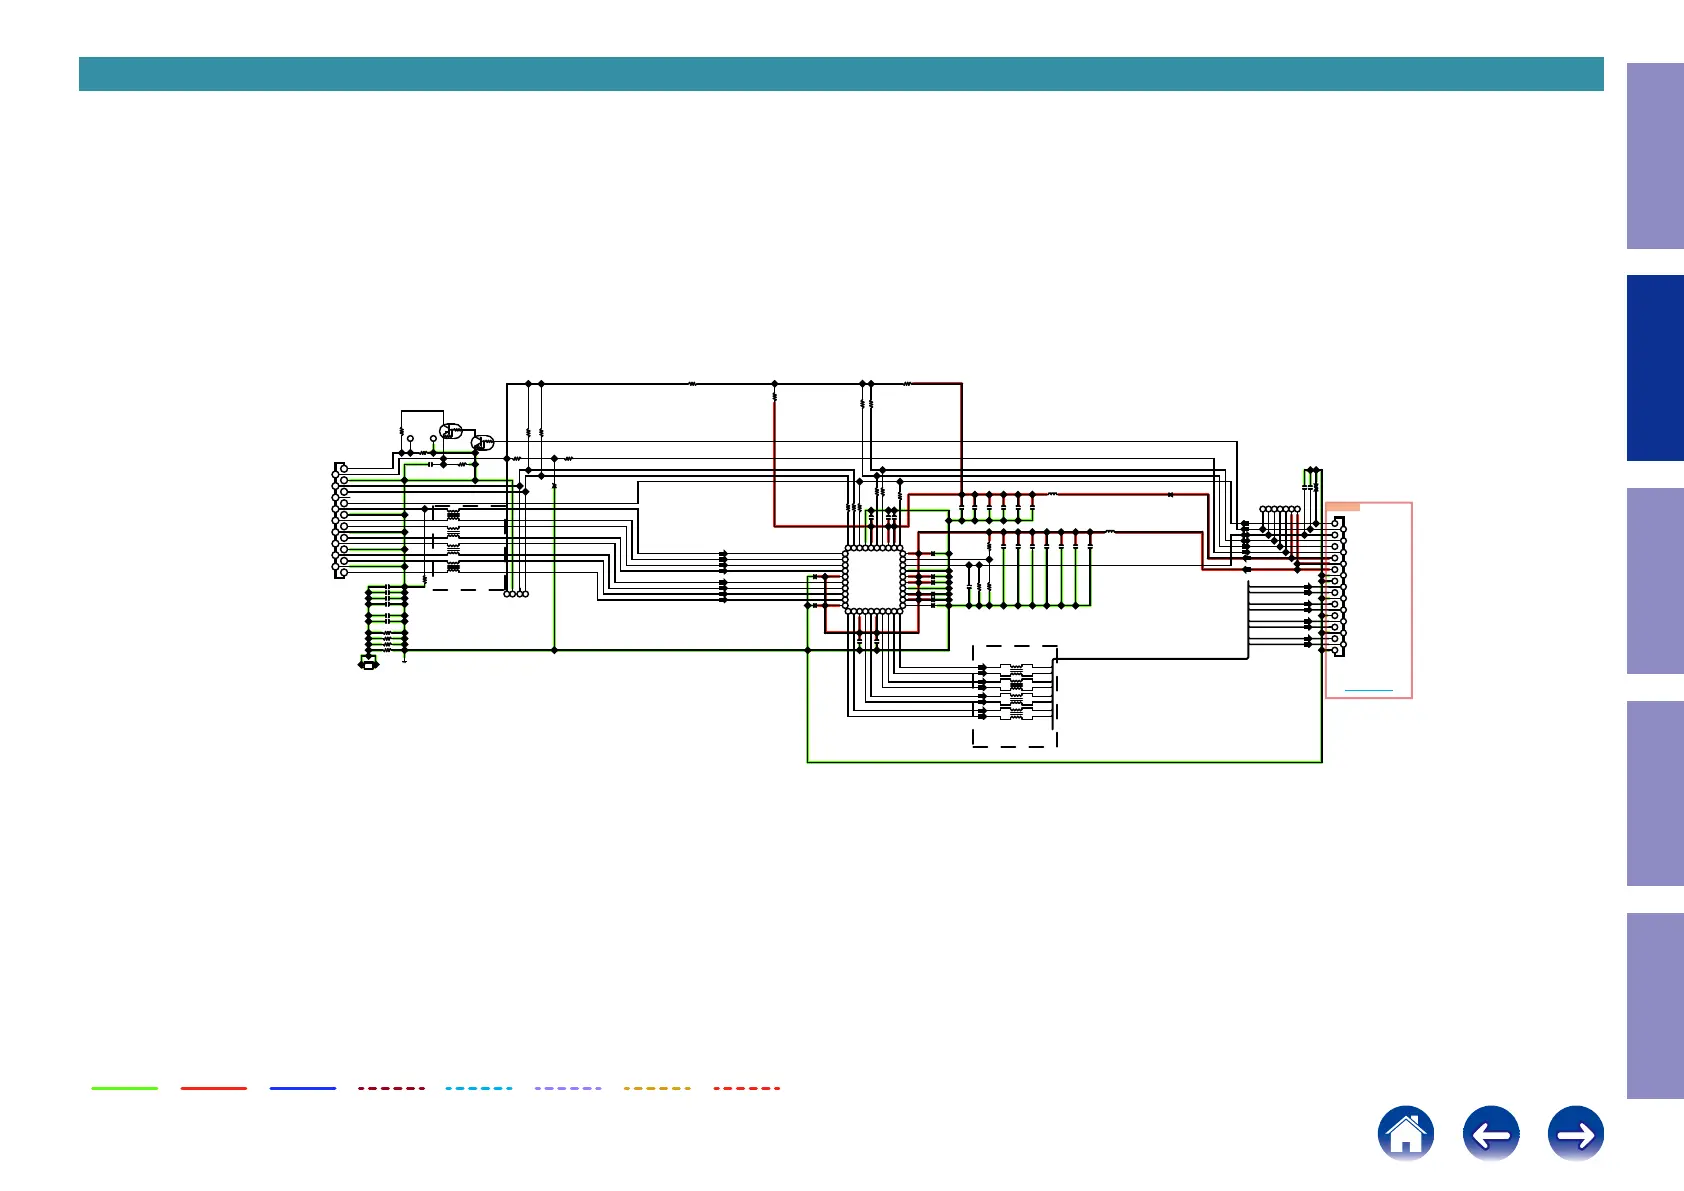Open the bottommost purple side tab
This screenshot has height=1191, width=1684.
click(x=1655, y=1006)
